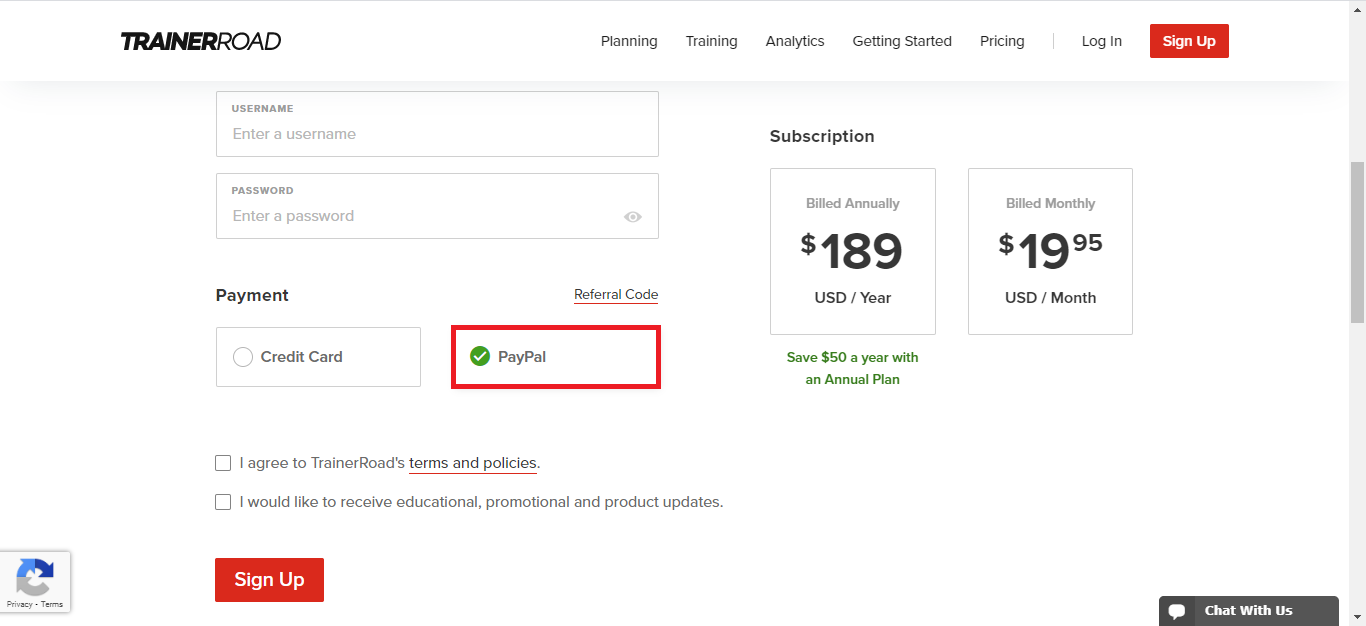Select Credit Card payment option
This screenshot has width=1366, height=626.
[318, 357]
